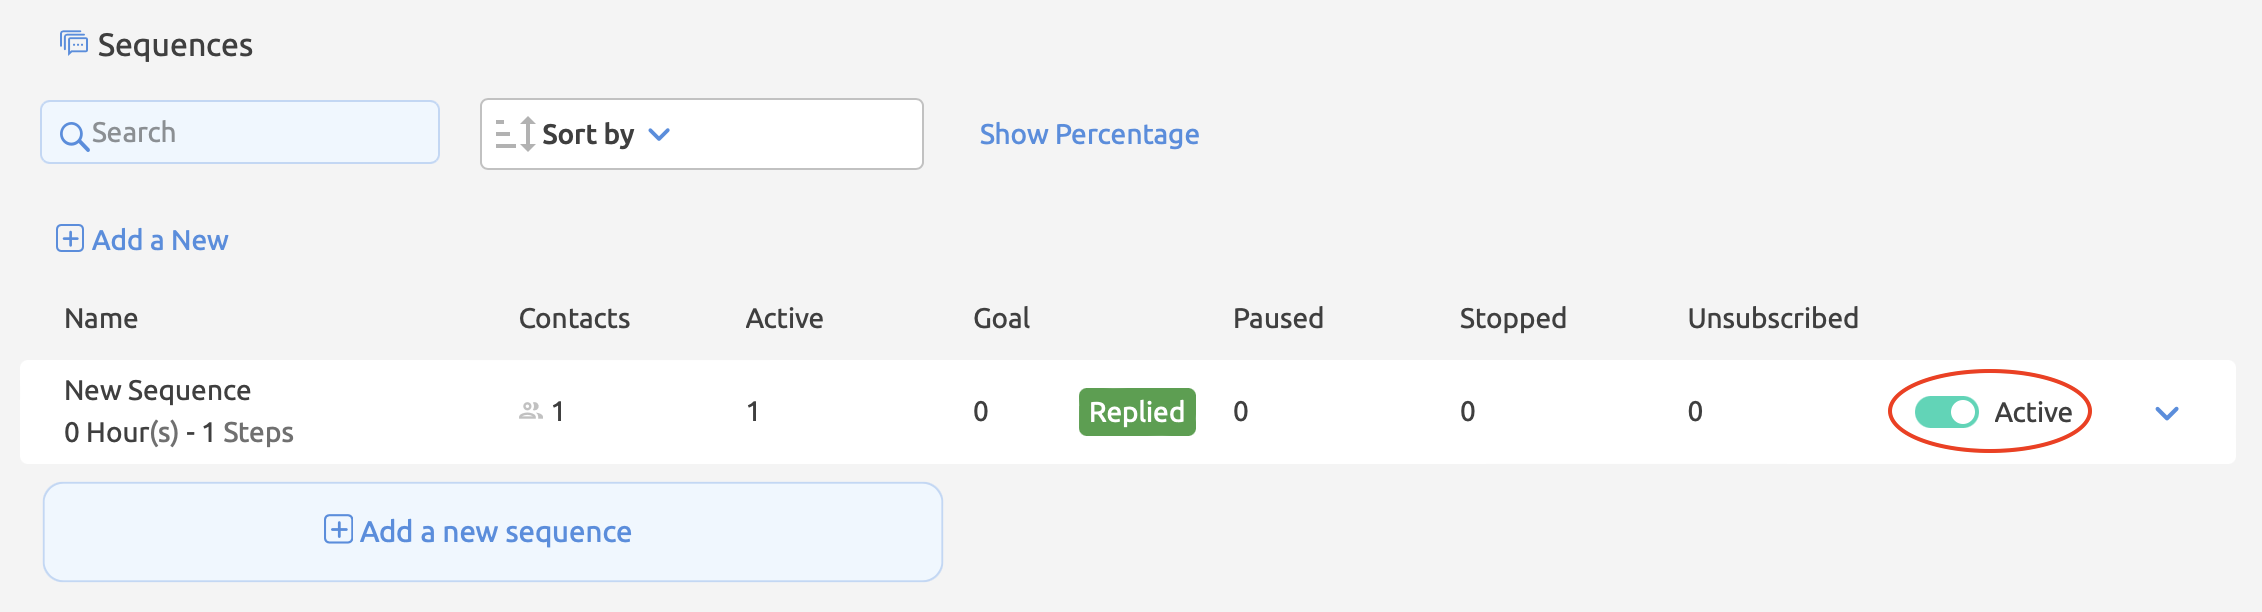
Task: Click the sort lines-and-arrows icon
Action: pos(516,134)
